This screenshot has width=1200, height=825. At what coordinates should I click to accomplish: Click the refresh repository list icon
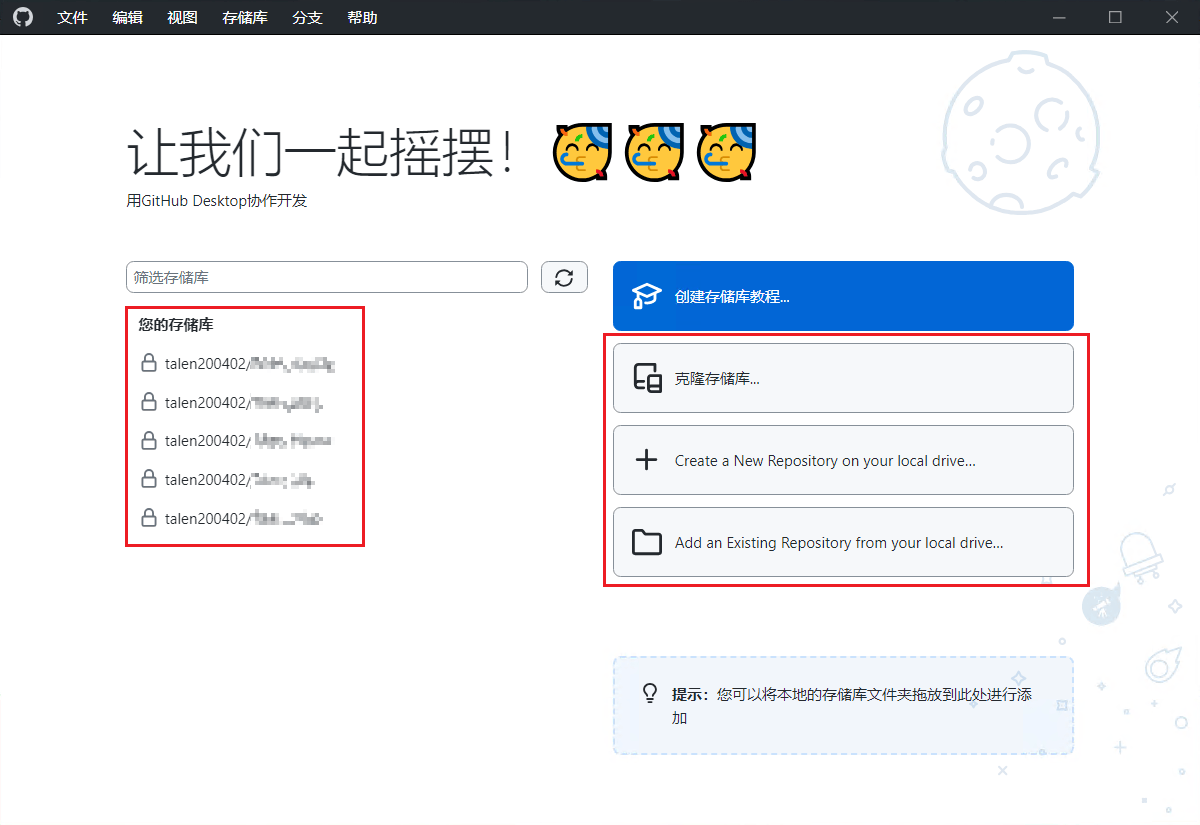pyautogui.click(x=564, y=277)
